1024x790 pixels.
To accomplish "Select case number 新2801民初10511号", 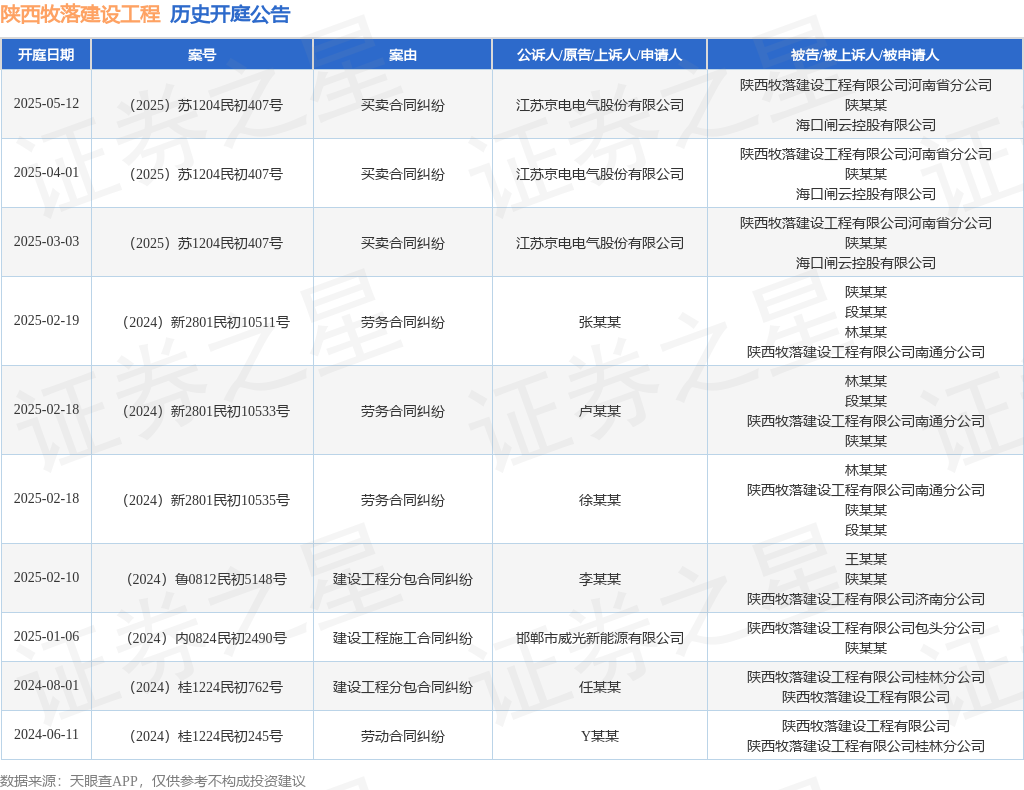I will 206,322.
